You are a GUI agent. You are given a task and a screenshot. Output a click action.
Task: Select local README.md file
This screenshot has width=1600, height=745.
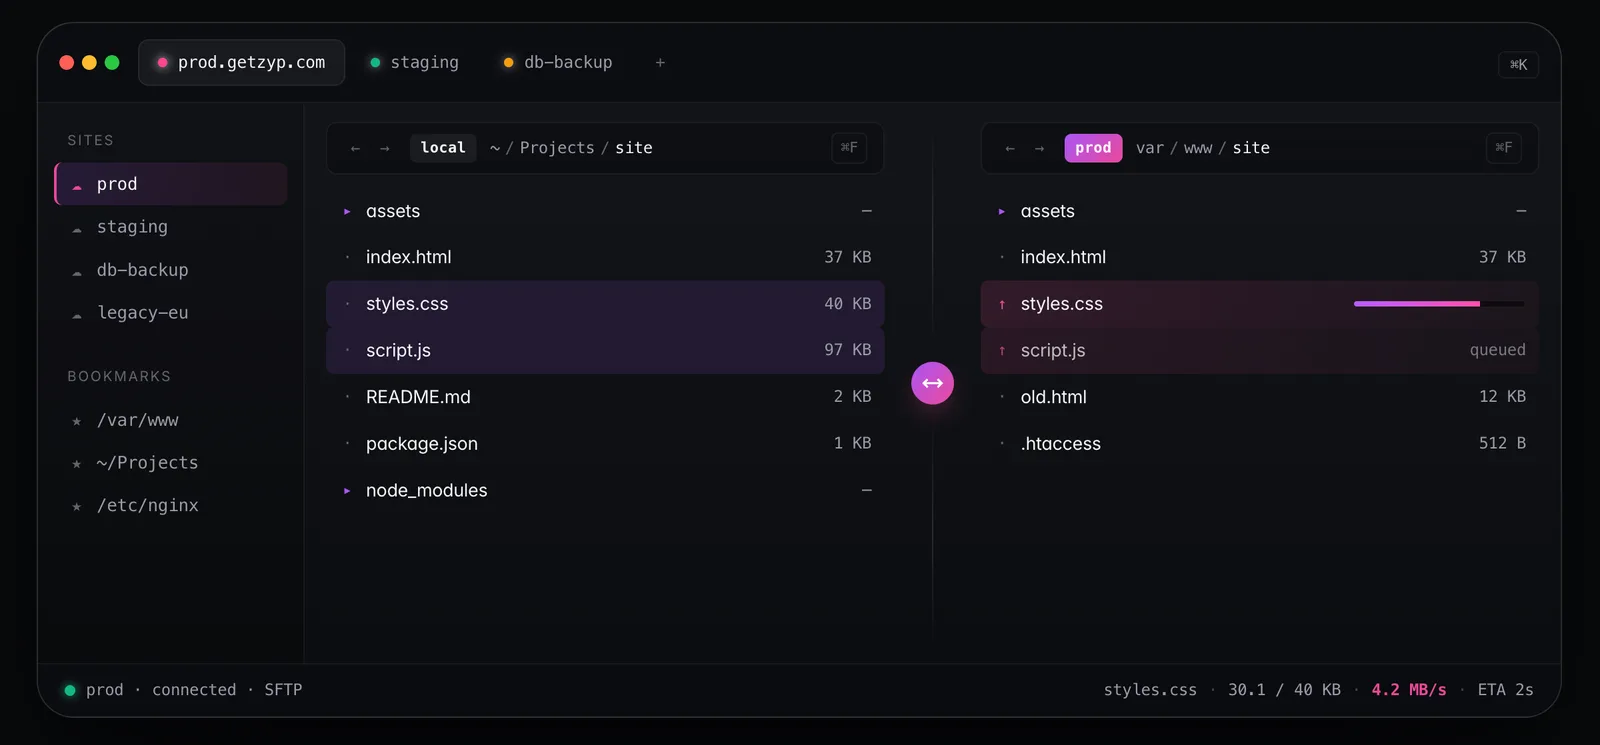605,397
